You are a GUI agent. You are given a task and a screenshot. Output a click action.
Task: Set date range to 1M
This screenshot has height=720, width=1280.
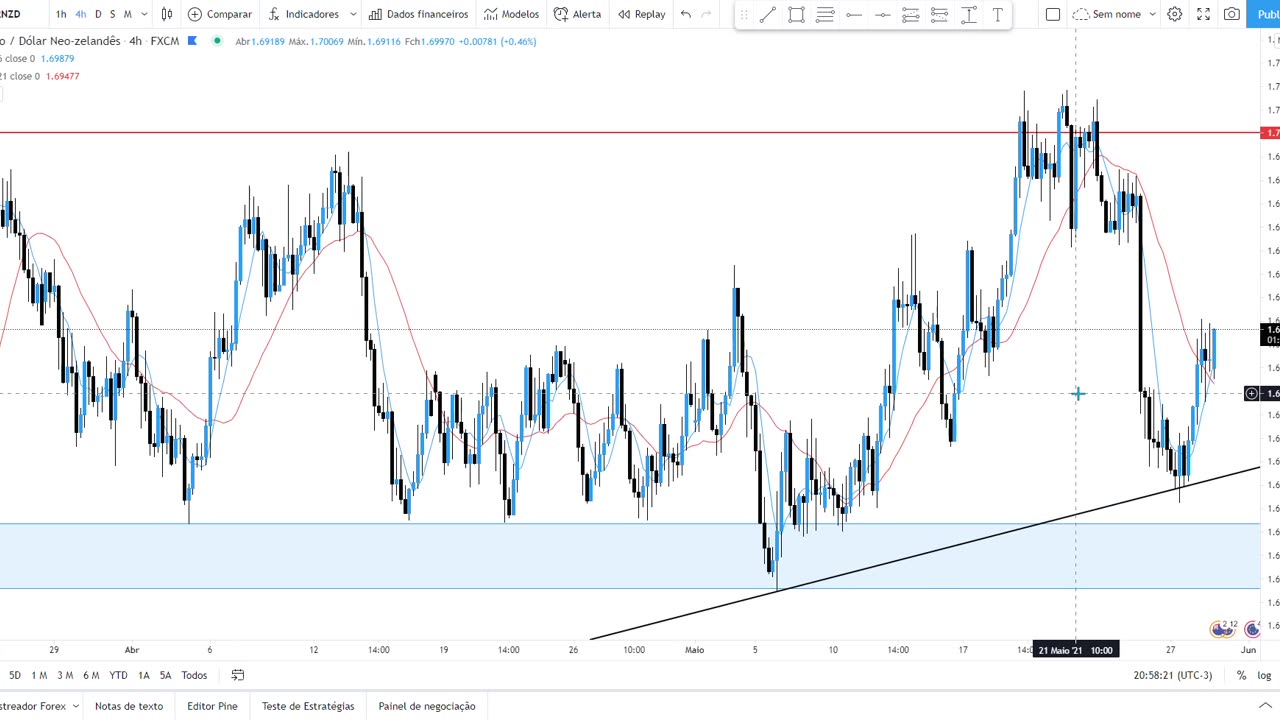(x=39, y=675)
